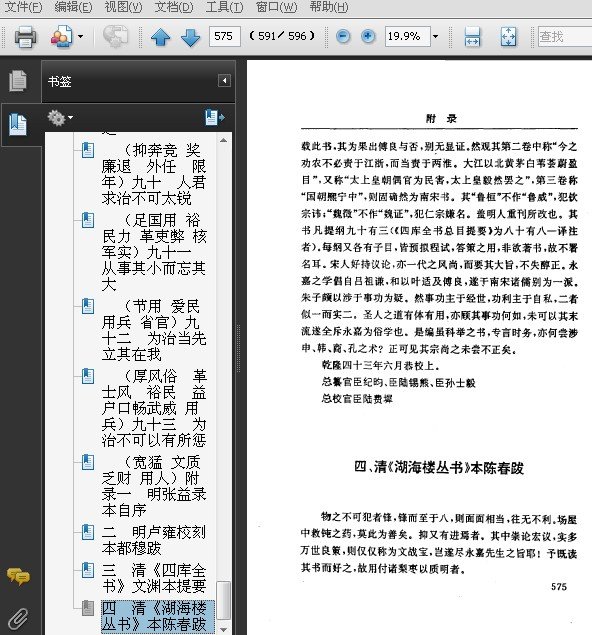Open the 窗口(W) menu
592x635 pixels.
[x=277, y=7]
